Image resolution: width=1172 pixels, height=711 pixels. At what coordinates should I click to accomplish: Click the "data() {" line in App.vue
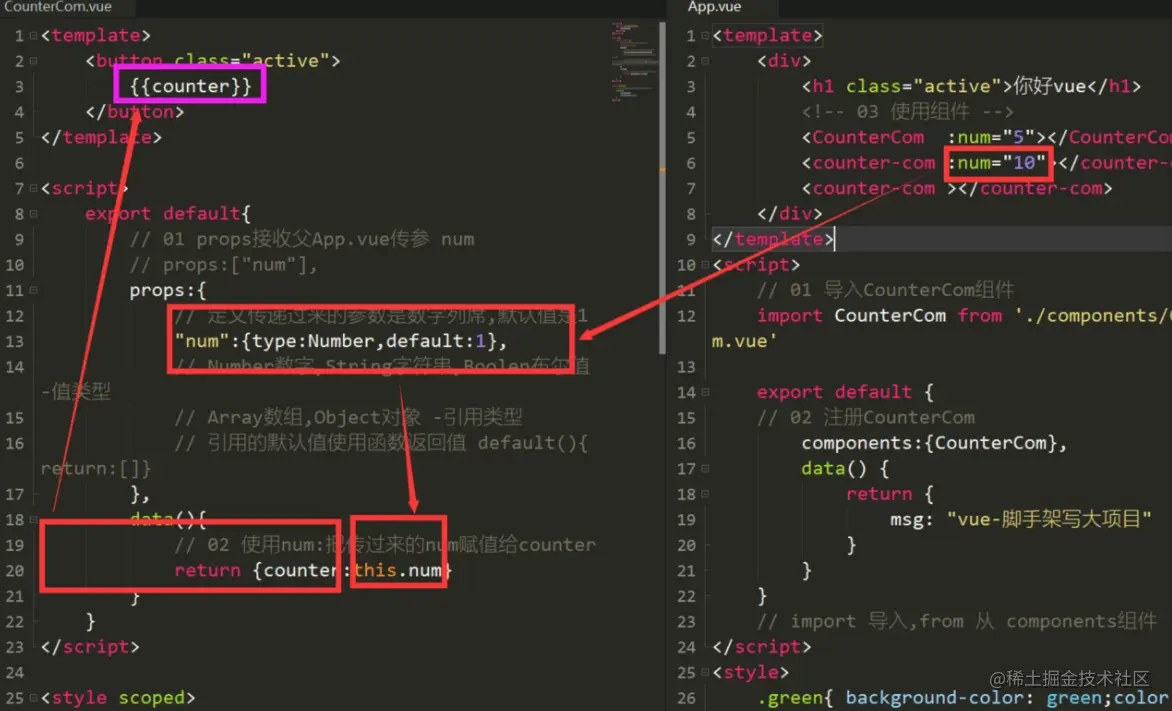coord(845,469)
